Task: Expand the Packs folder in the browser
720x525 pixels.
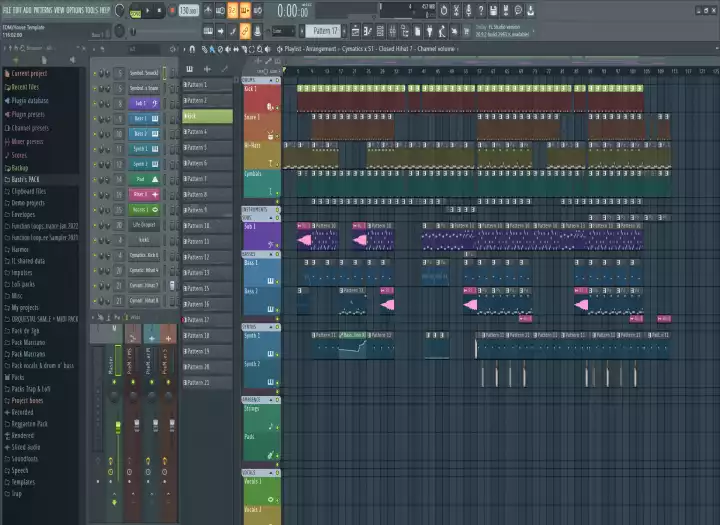Action: [x=14, y=377]
